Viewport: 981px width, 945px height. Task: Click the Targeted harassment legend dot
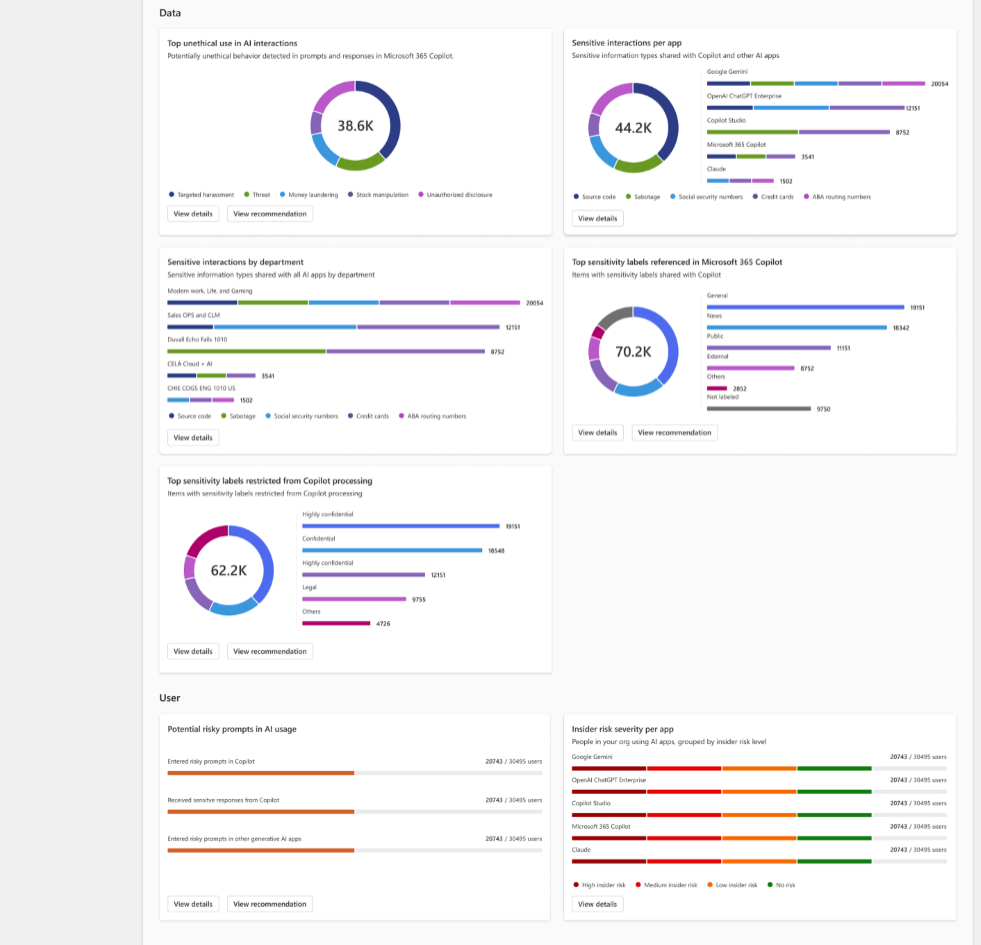171,195
